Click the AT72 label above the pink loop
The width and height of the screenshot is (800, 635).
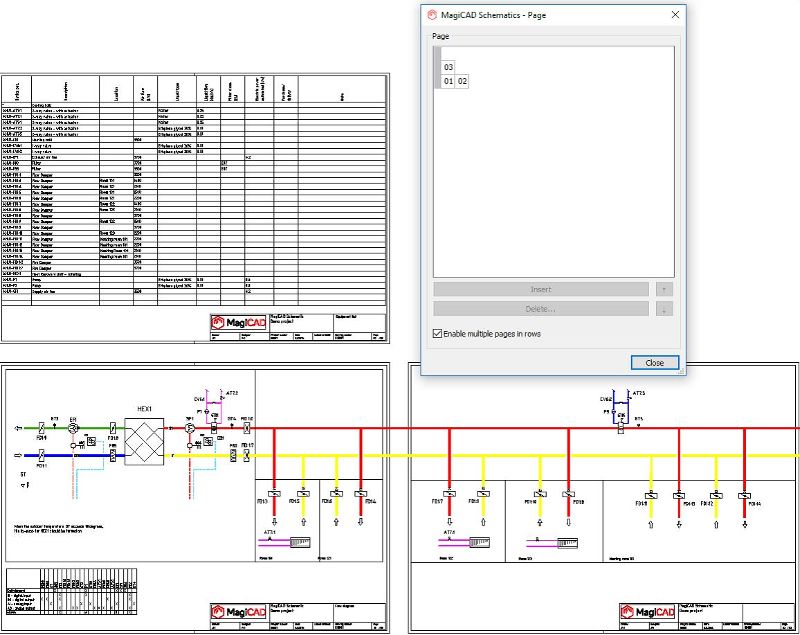(232, 393)
